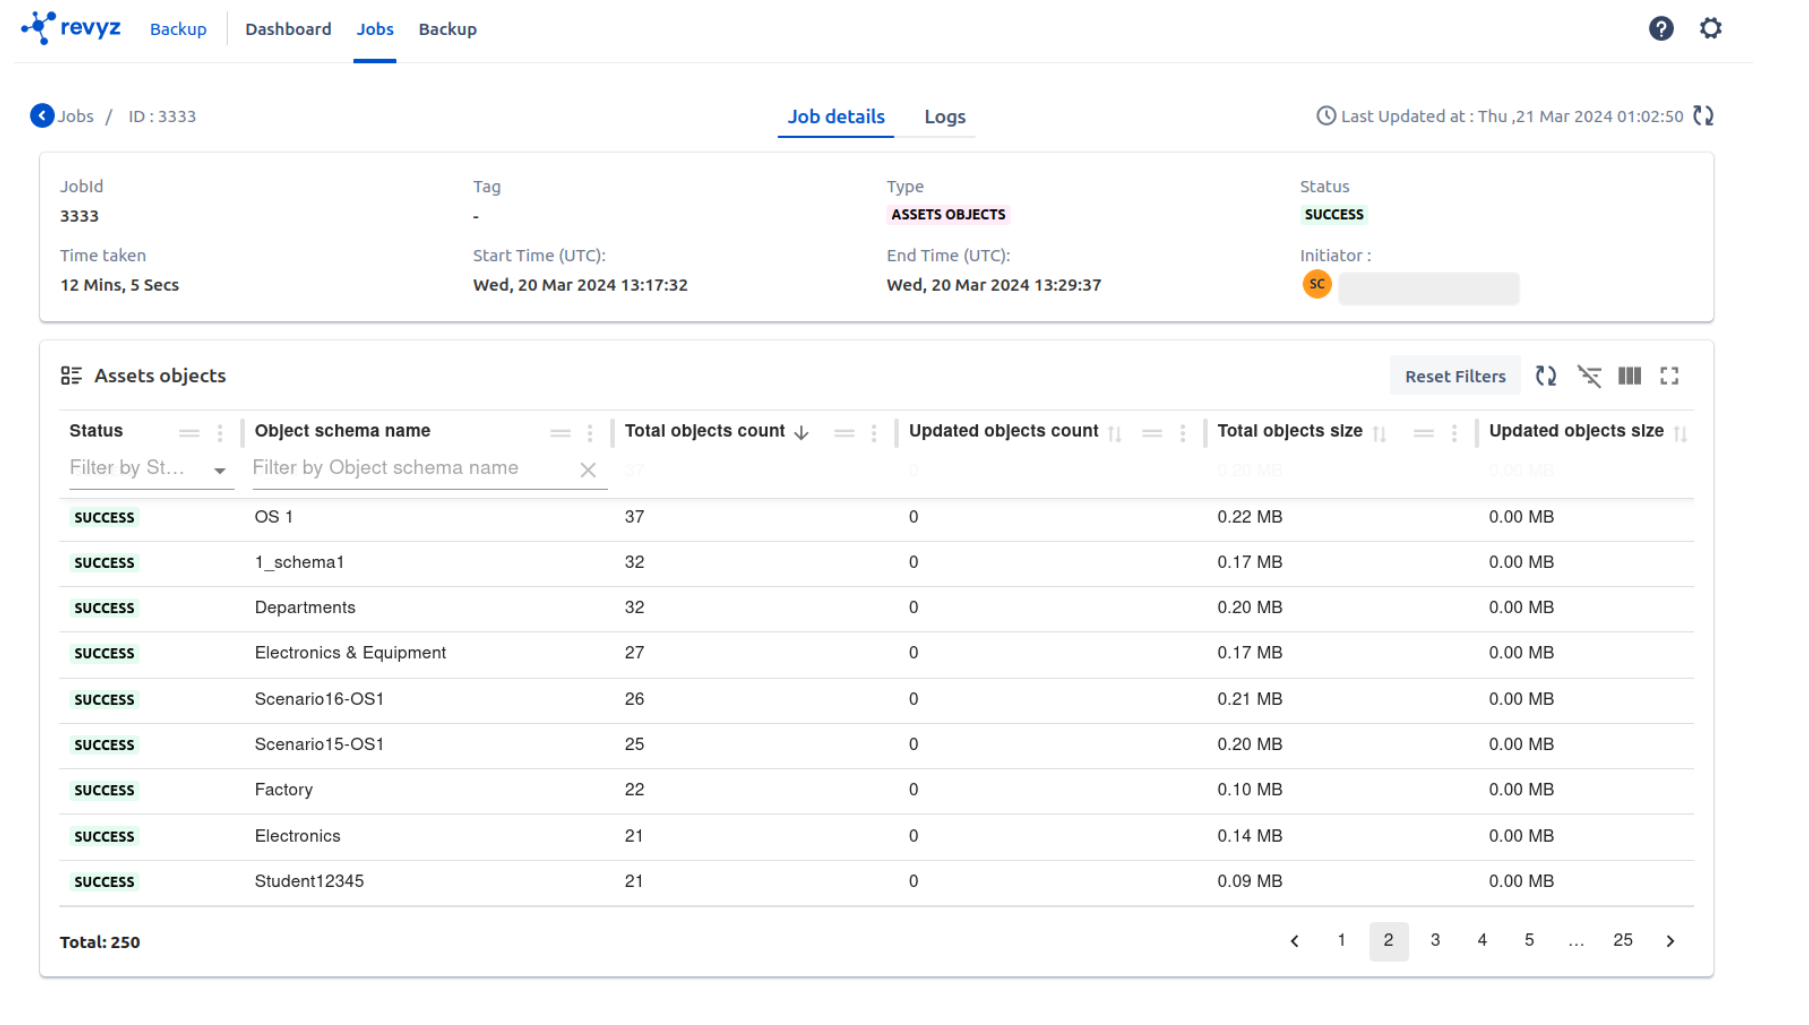Screen dimensions: 1809x1025
Task: Grab the Object schema name drag handle
Action: click(560, 433)
